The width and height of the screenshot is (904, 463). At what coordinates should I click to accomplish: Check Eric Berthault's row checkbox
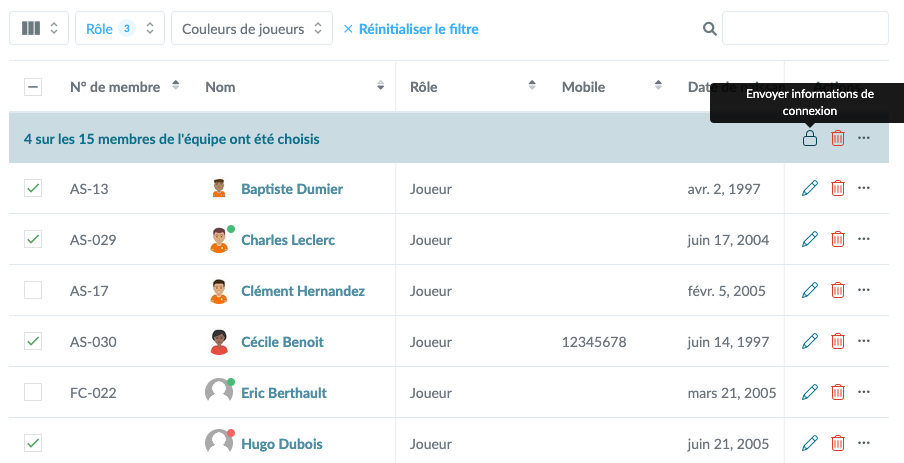tap(33, 392)
